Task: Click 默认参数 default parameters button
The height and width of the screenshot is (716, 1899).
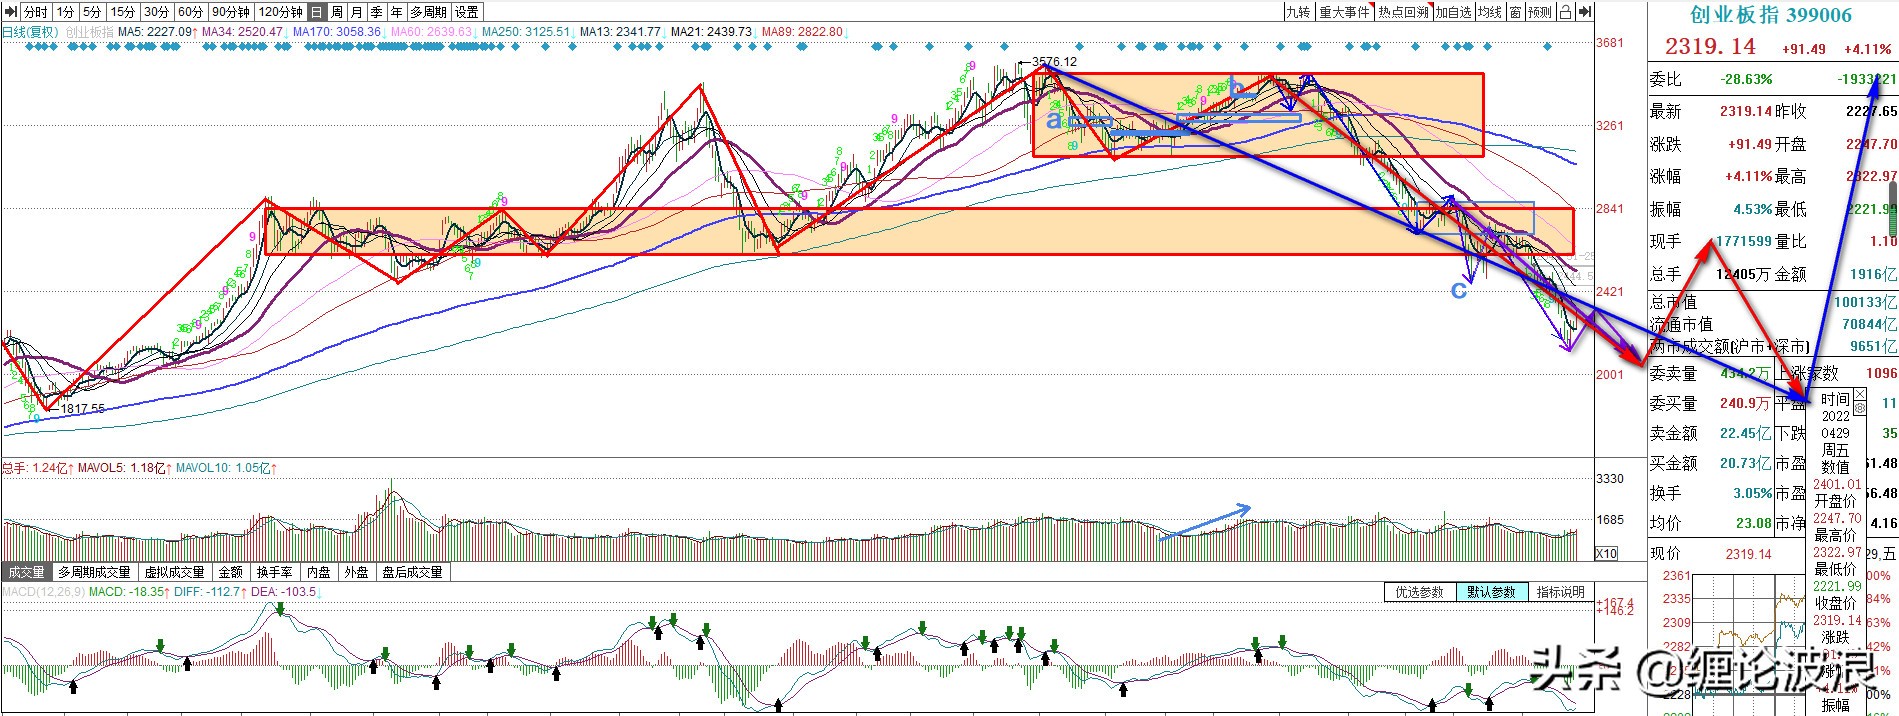Action: [x=1490, y=592]
